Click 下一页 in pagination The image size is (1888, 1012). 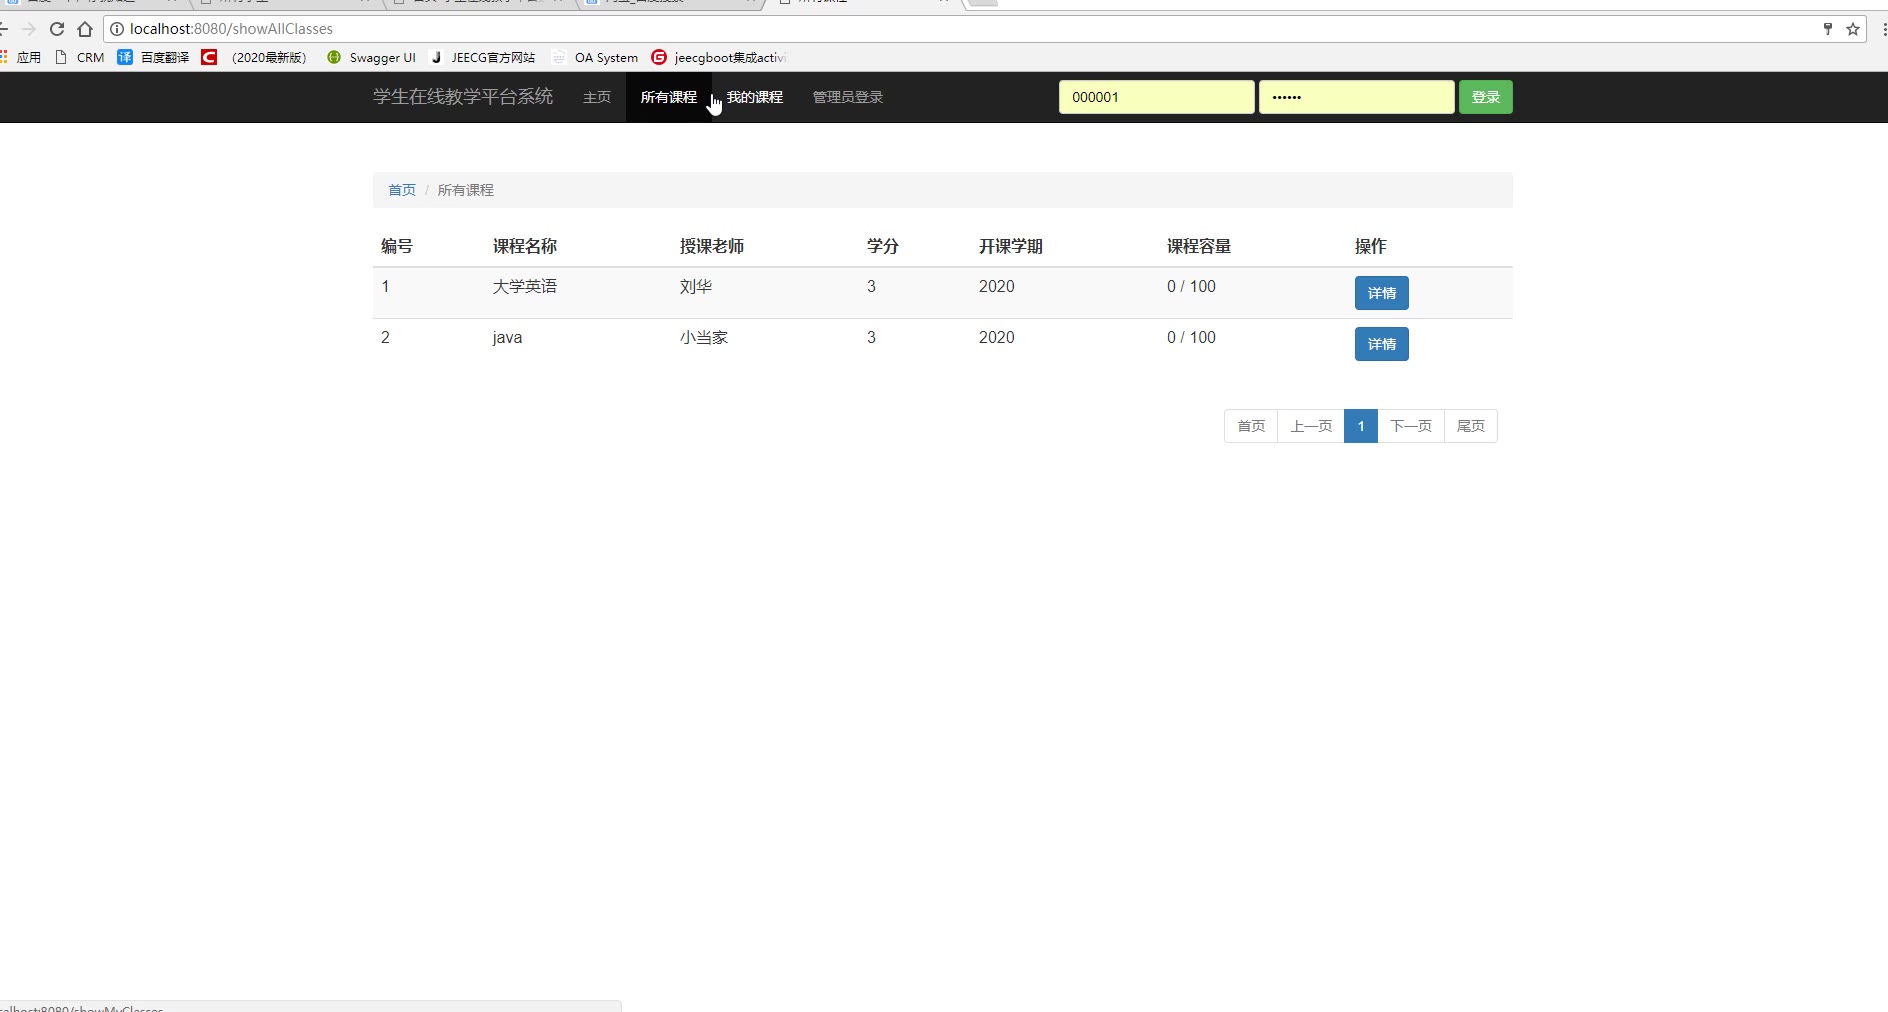click(1411, 426)
